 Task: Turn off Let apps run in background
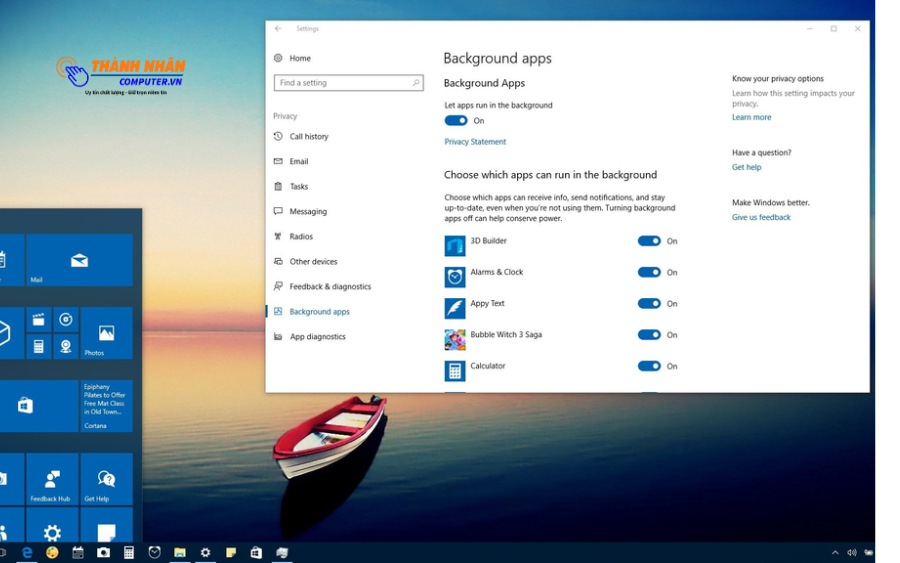456,121
